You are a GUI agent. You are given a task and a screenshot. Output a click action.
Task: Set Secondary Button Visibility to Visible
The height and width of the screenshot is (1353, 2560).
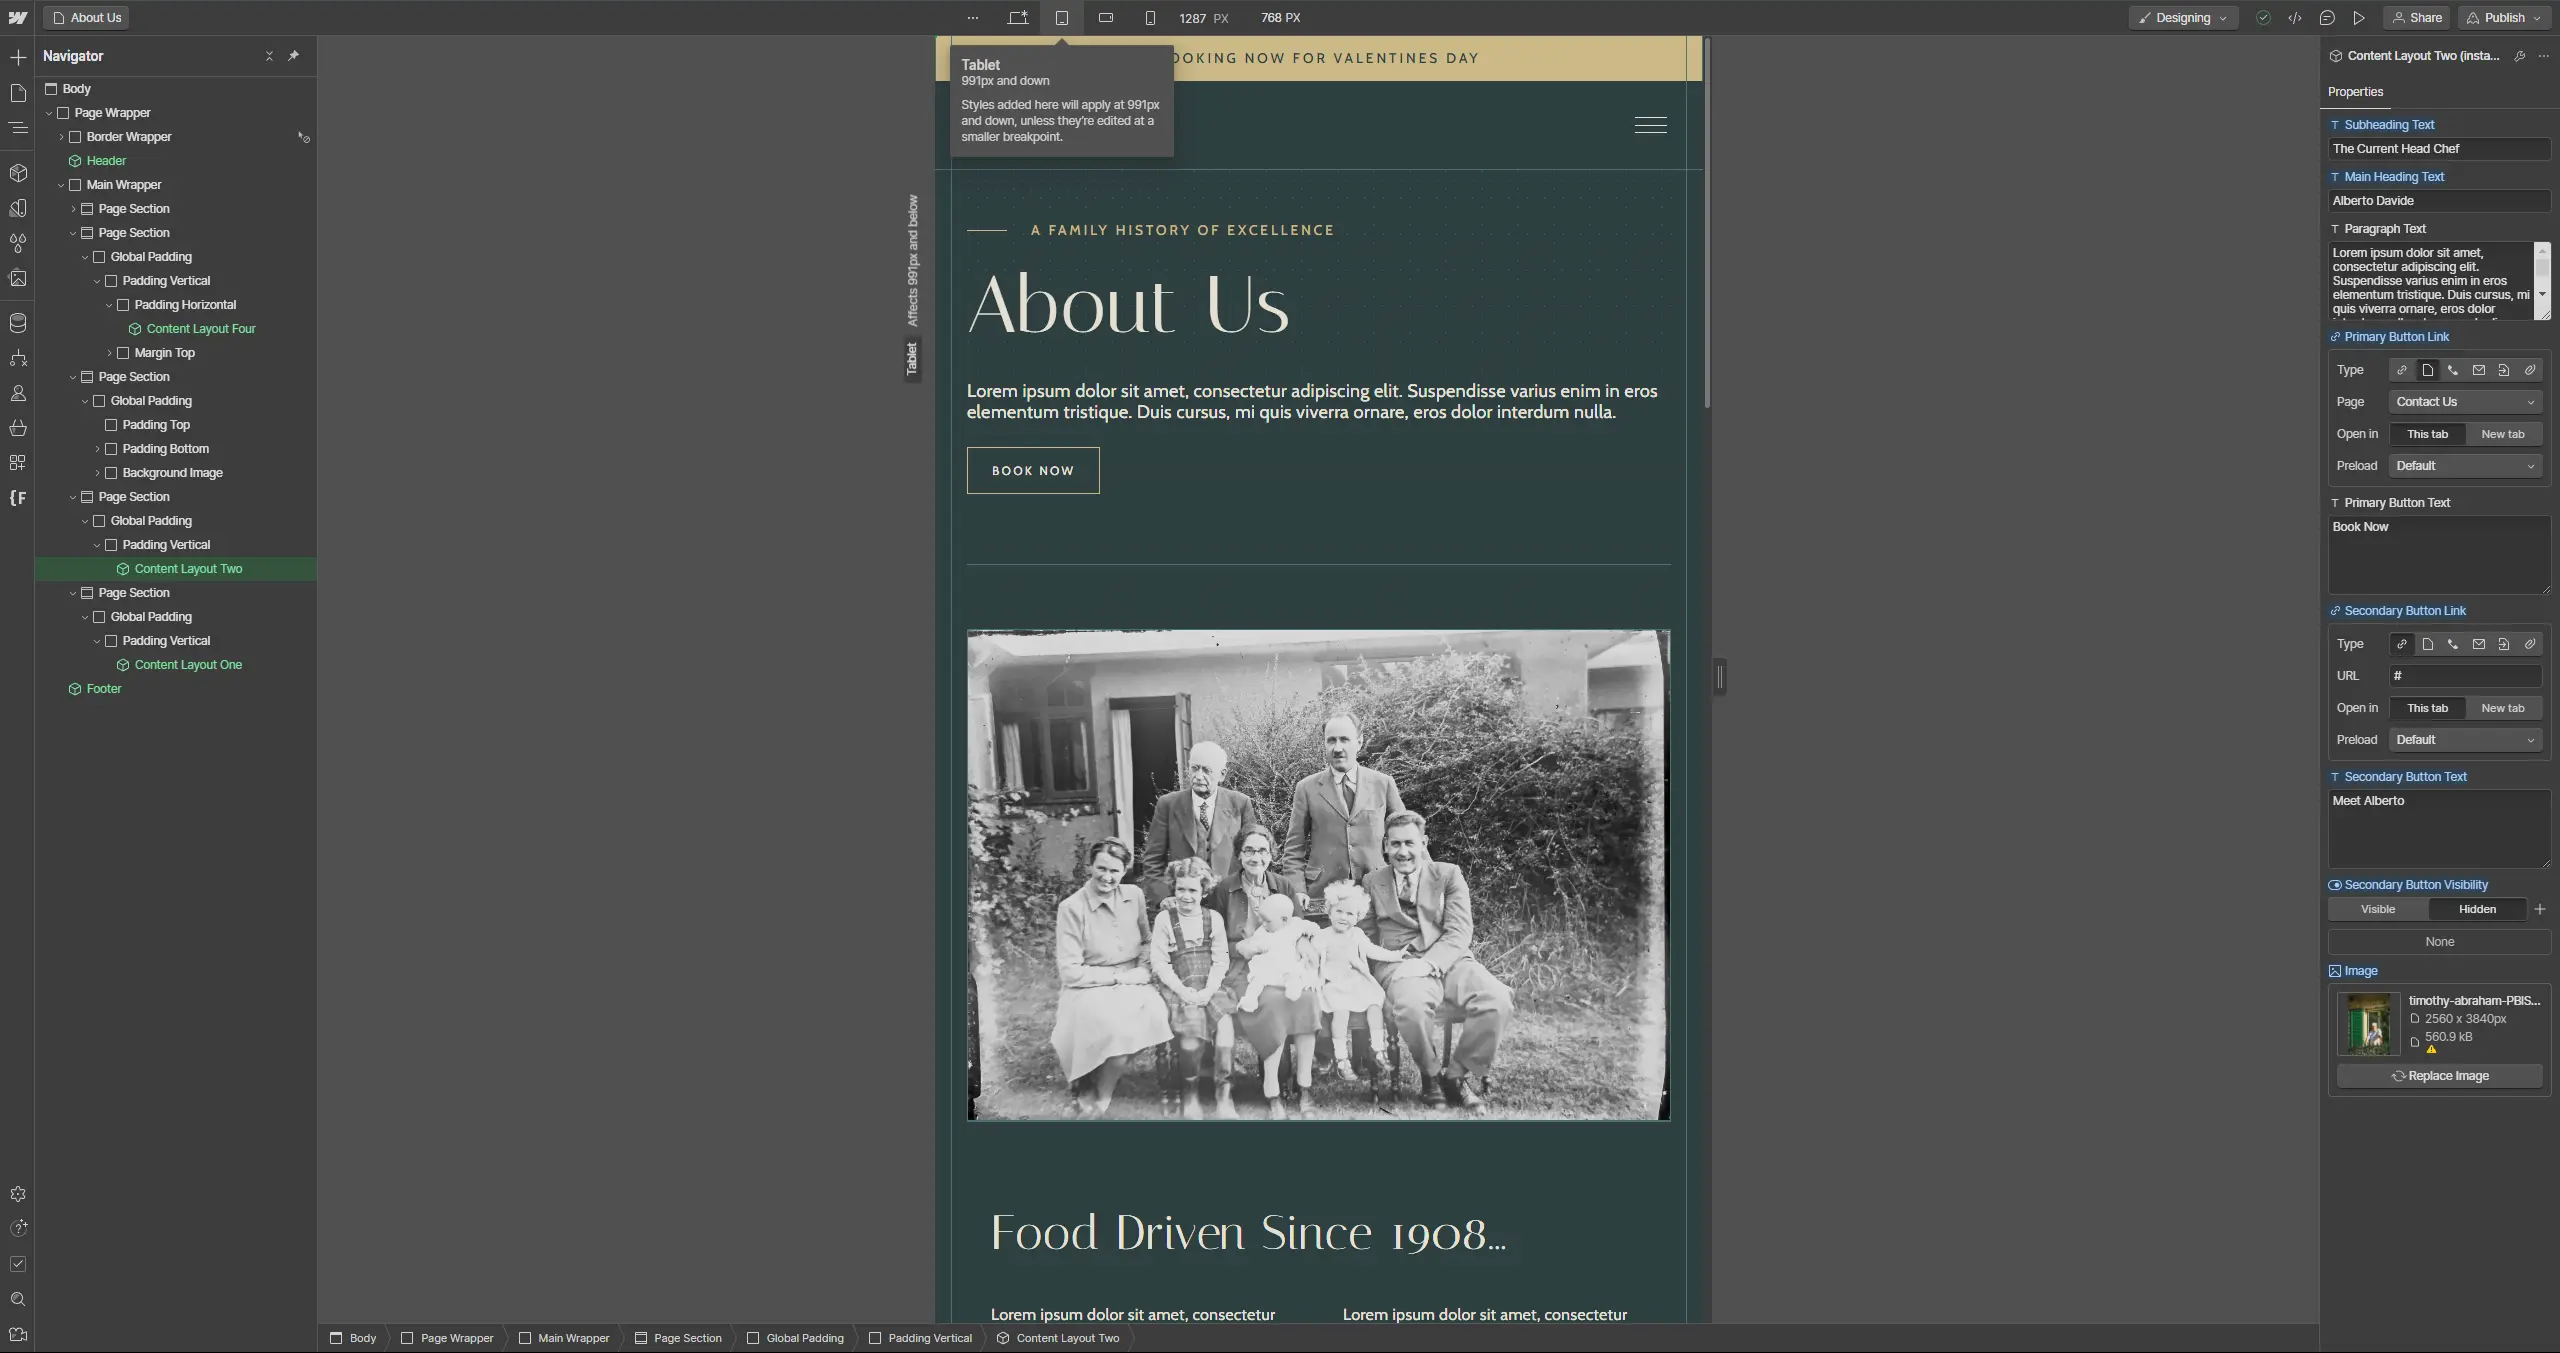coord(2377,909)
